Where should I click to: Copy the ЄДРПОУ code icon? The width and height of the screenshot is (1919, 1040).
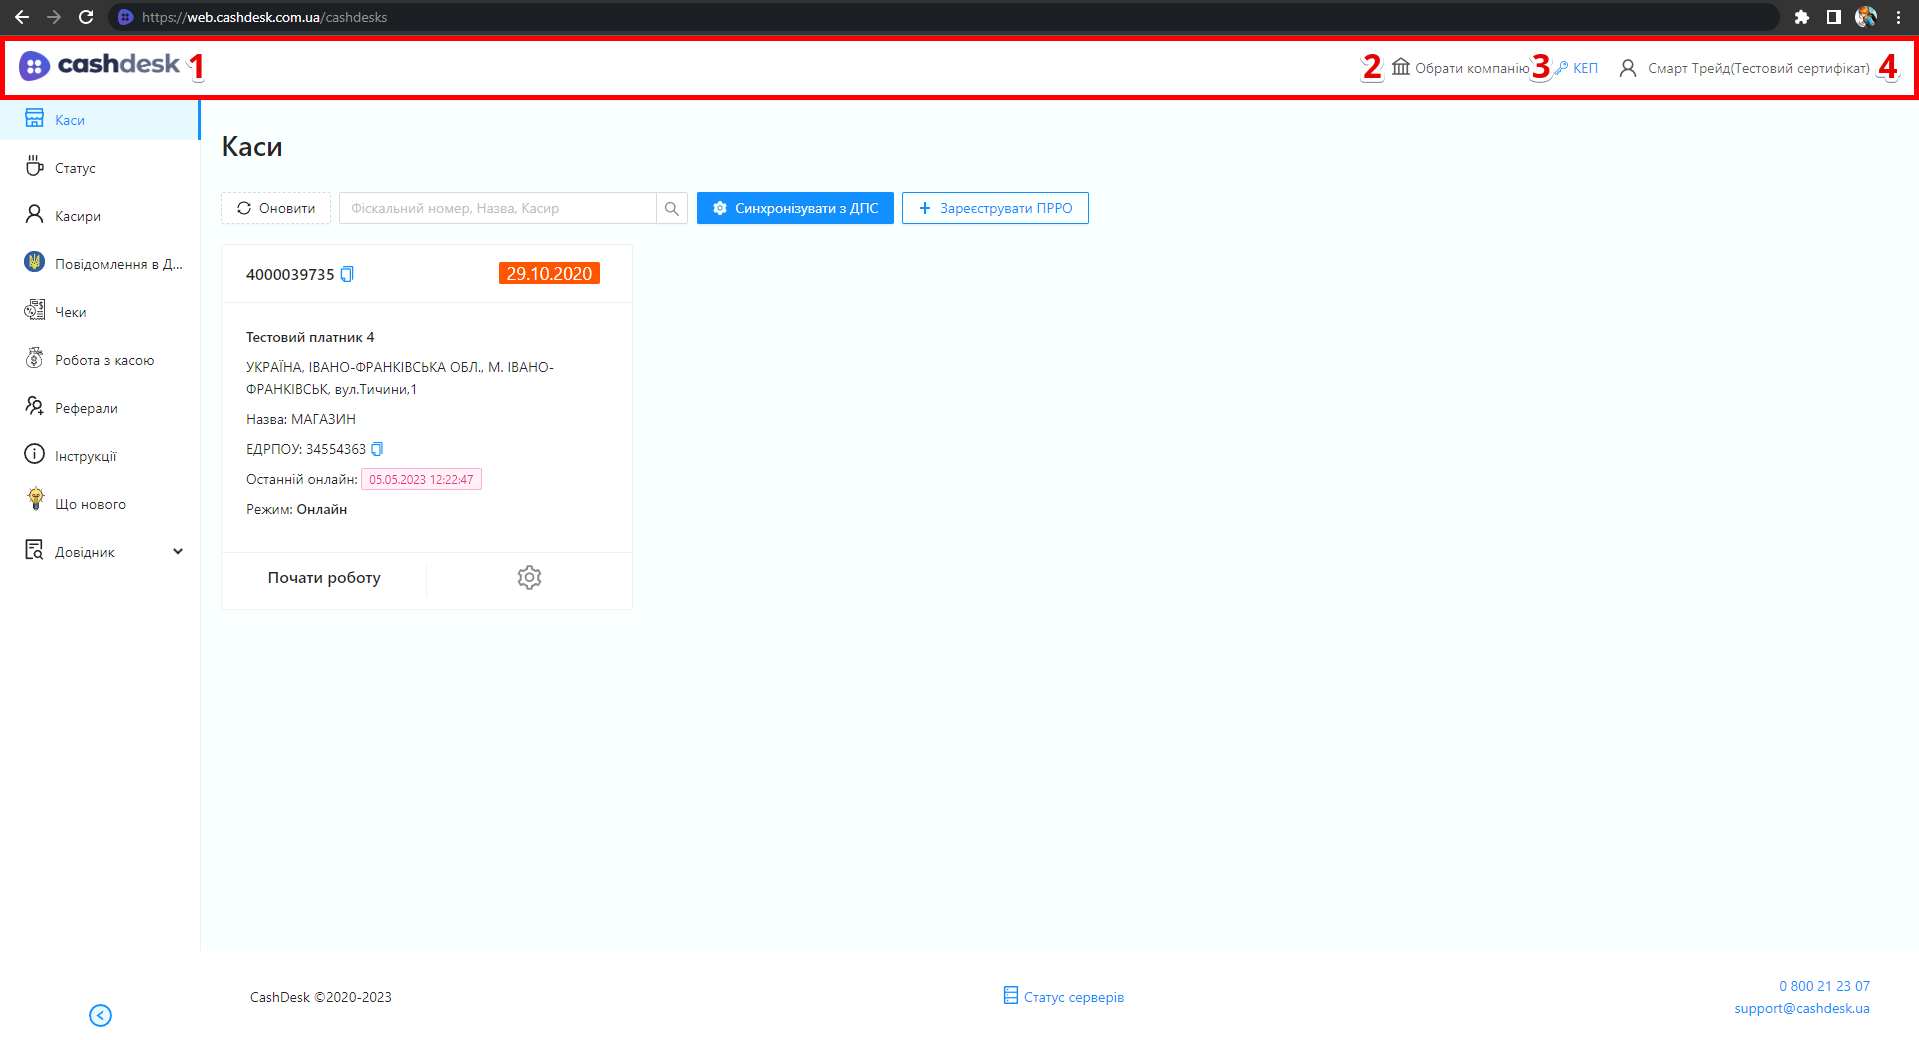[377, 449]
